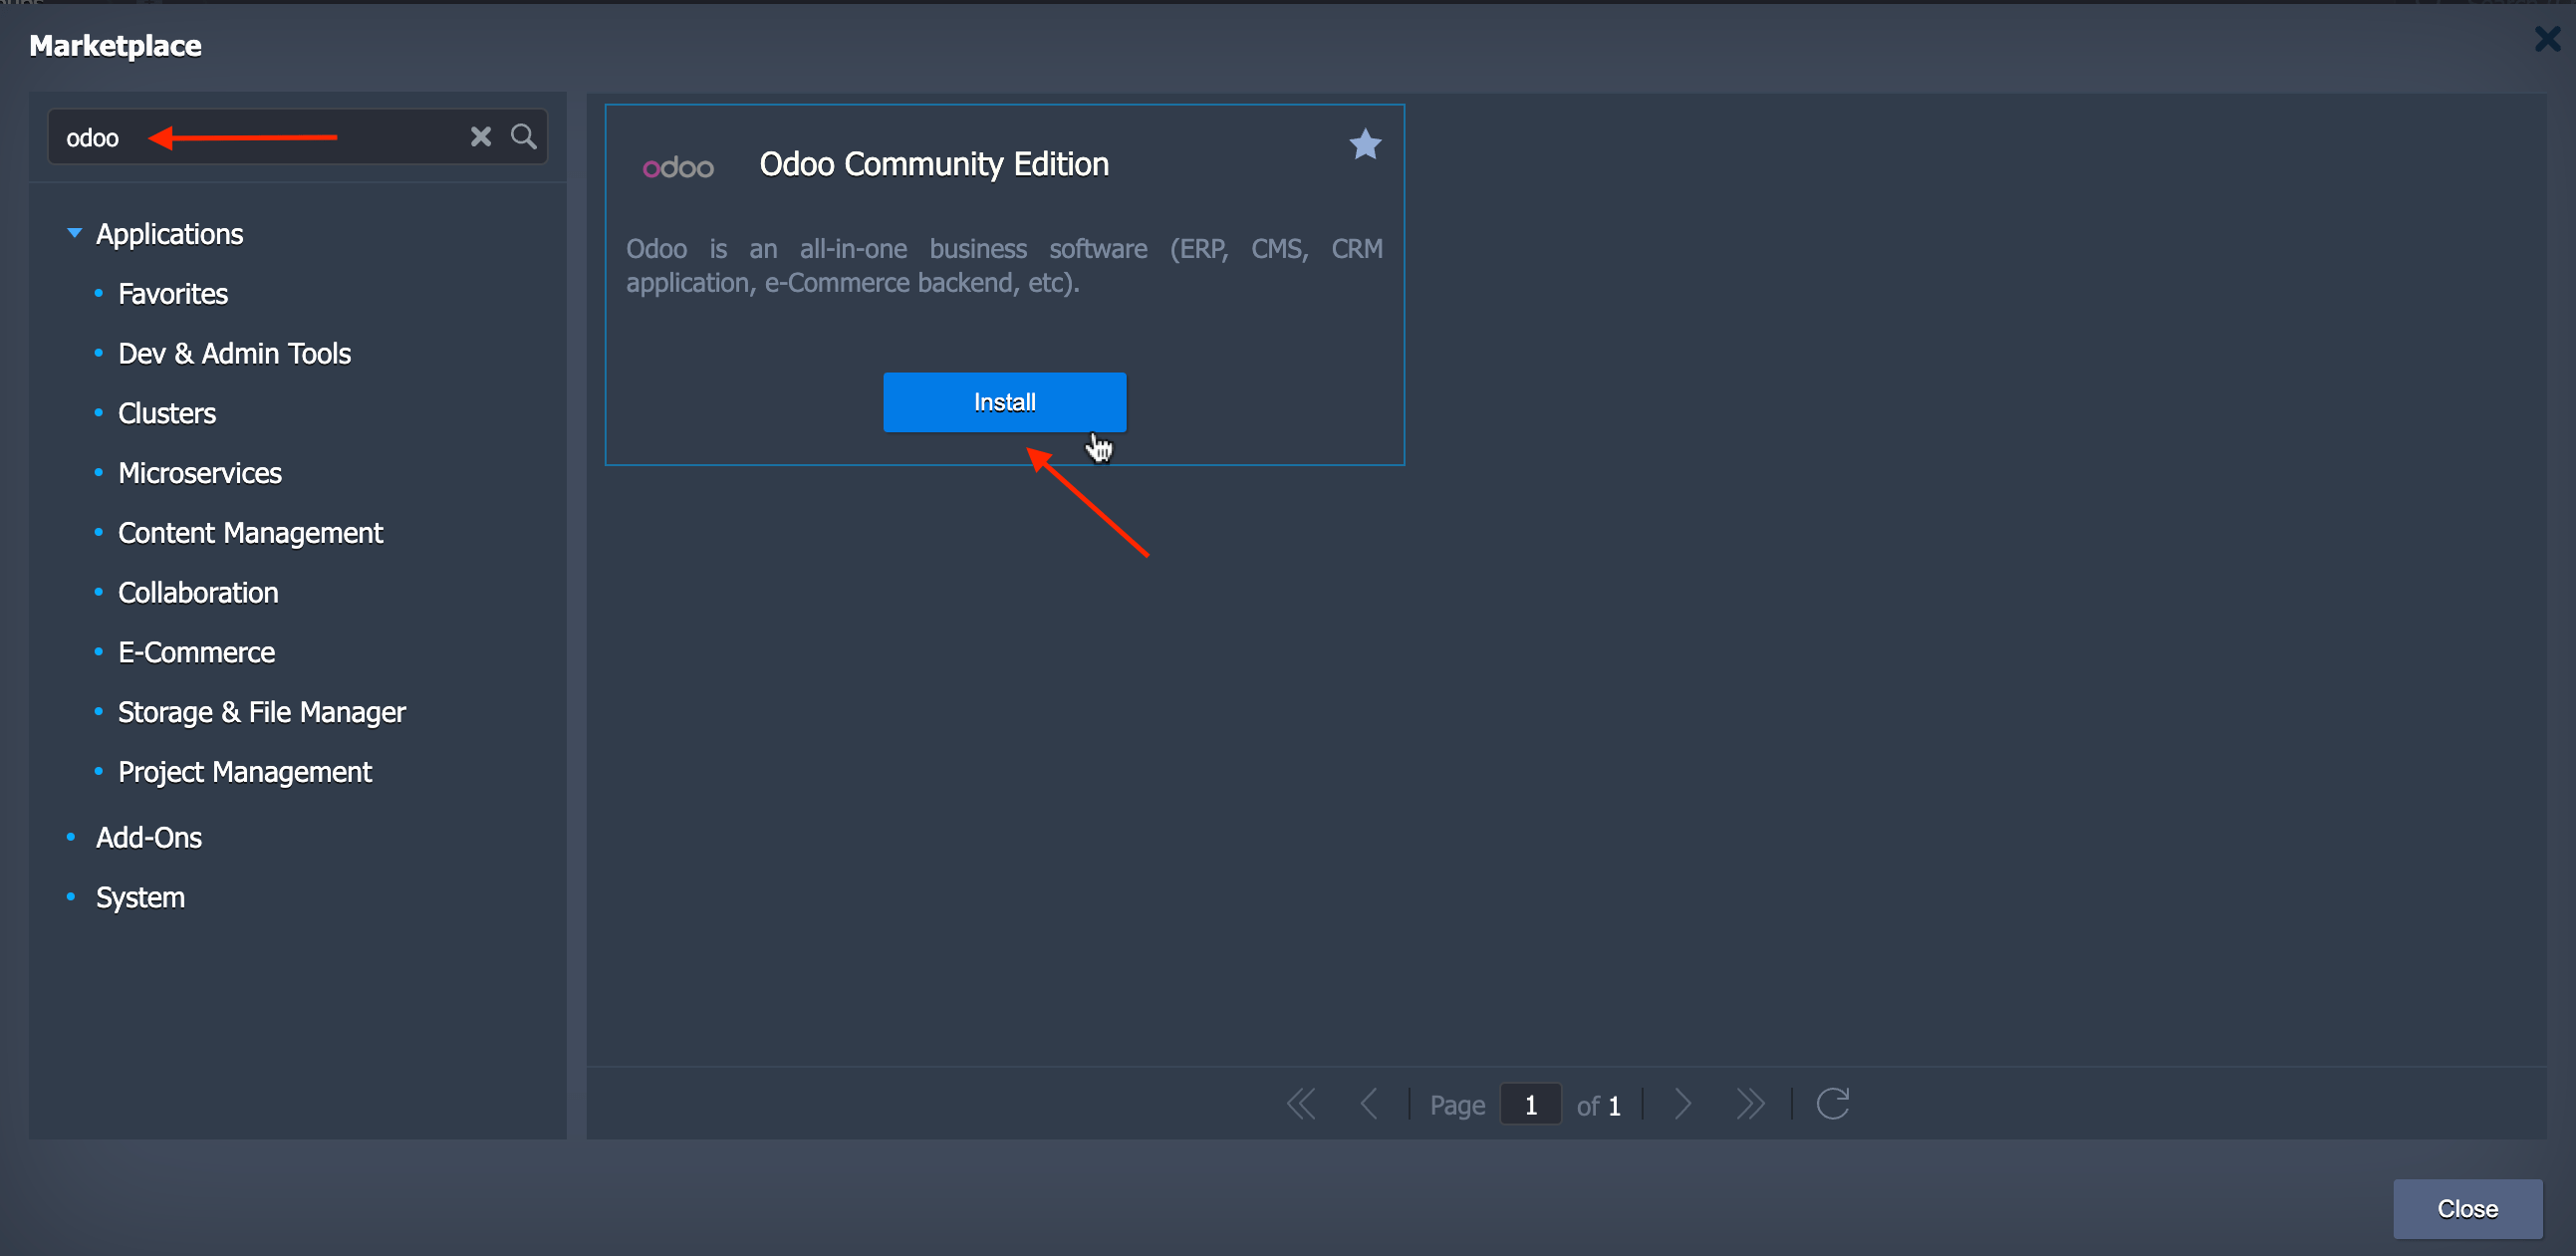
Task: Go to the last page
Action: [x=1750, y=1105]
